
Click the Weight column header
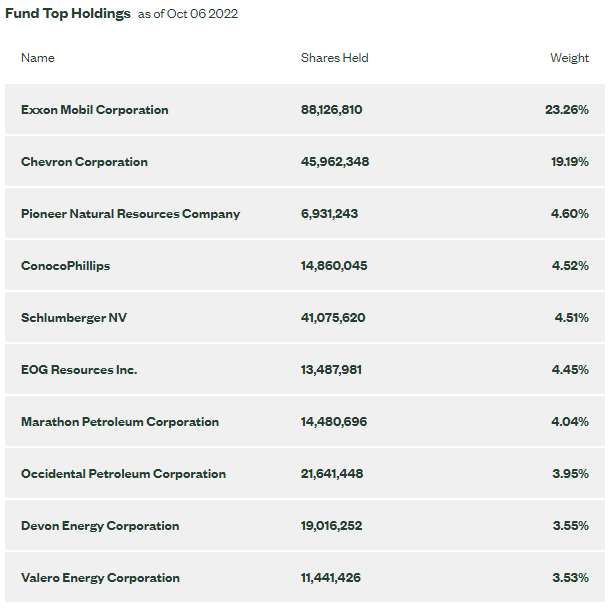click(569, 58)
